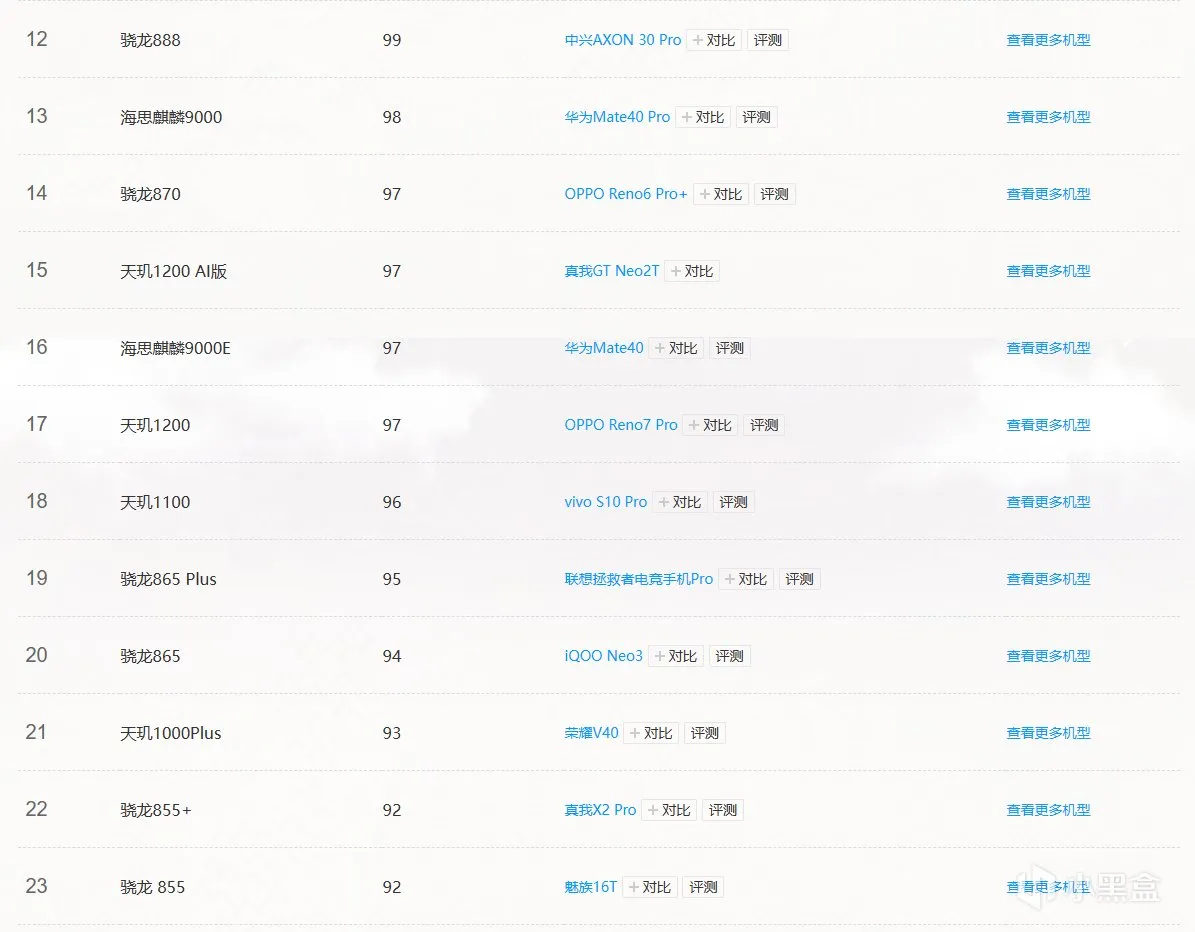Select the 骁龙888 chip name
This screenshot has height=932, width=1195.
point(150,40)
